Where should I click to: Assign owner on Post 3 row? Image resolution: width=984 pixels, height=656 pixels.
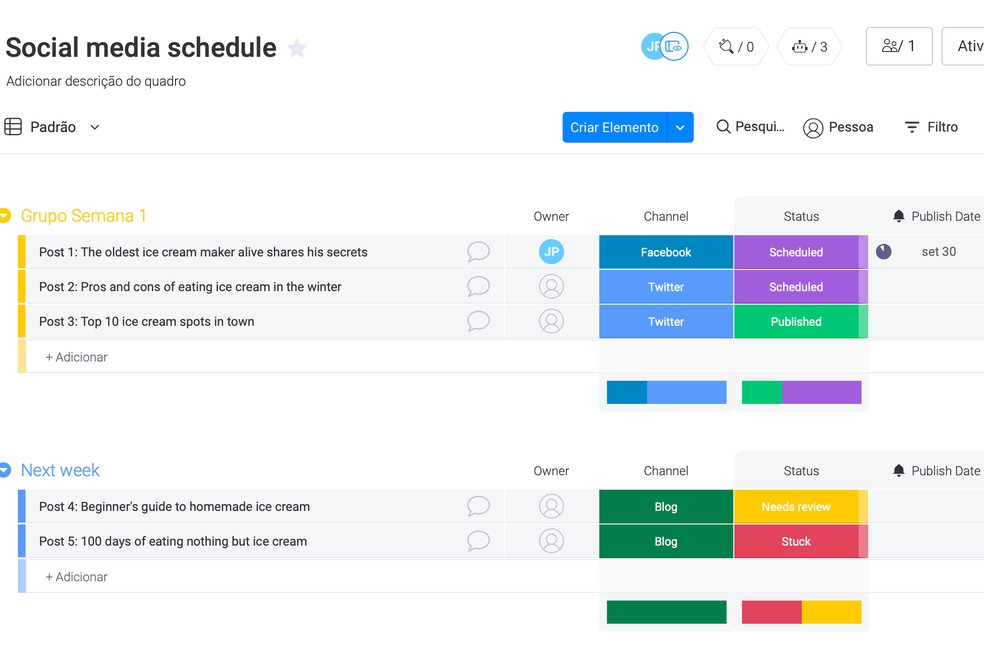pyautogui.click(x=551, y=322)
